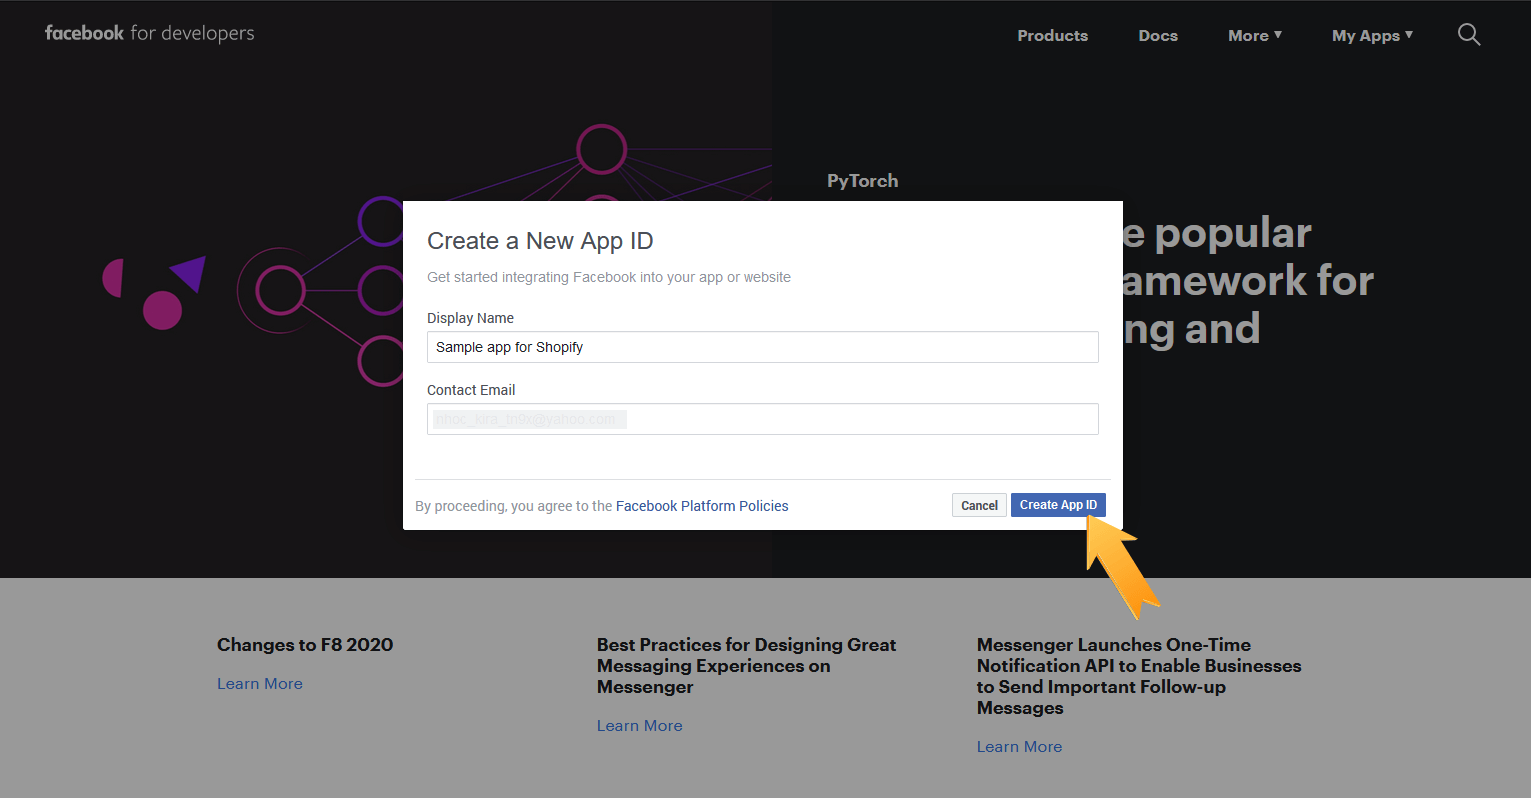
Task: Cancel the Create a New App ID dialog
Action: pyautogui.click(x=979, y=505)
